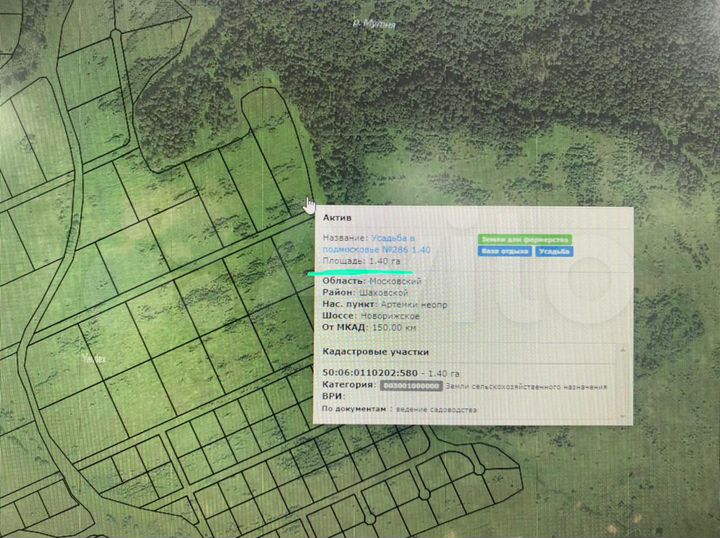Click the blue "Усадьба" tag
Viewport: 720px width, 538px height.
(552, 252)
